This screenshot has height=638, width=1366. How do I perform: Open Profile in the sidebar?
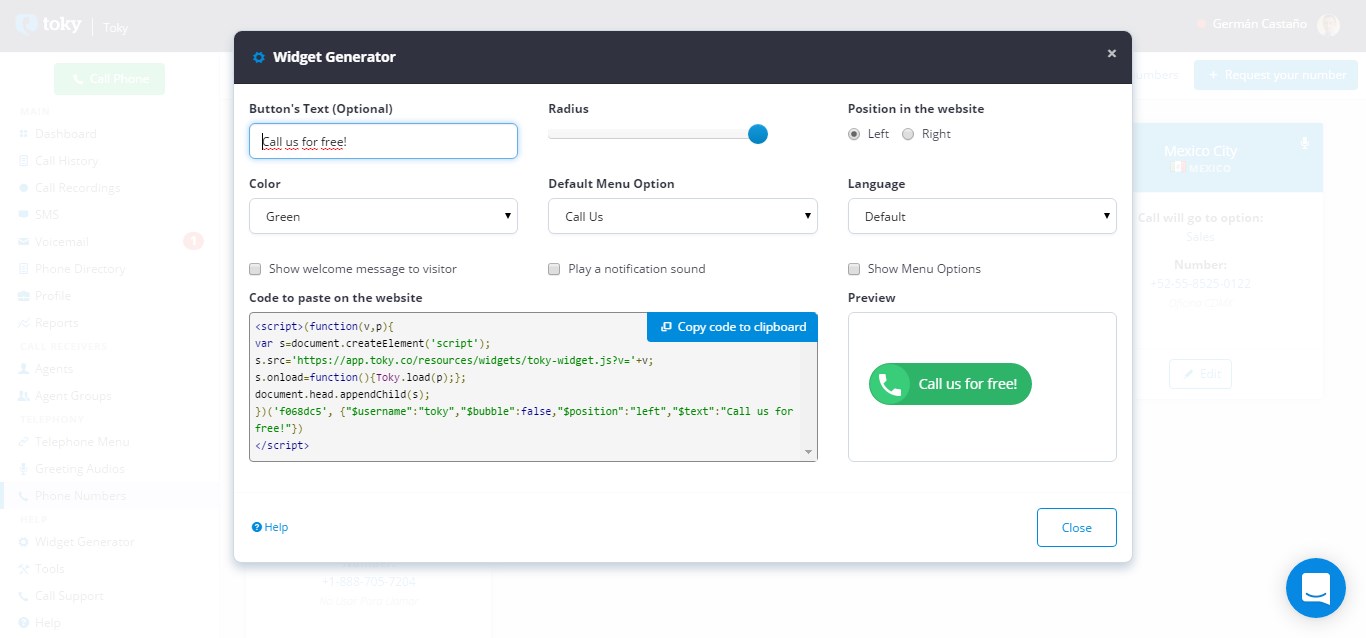pyautogui.click(x=53, y=296)
